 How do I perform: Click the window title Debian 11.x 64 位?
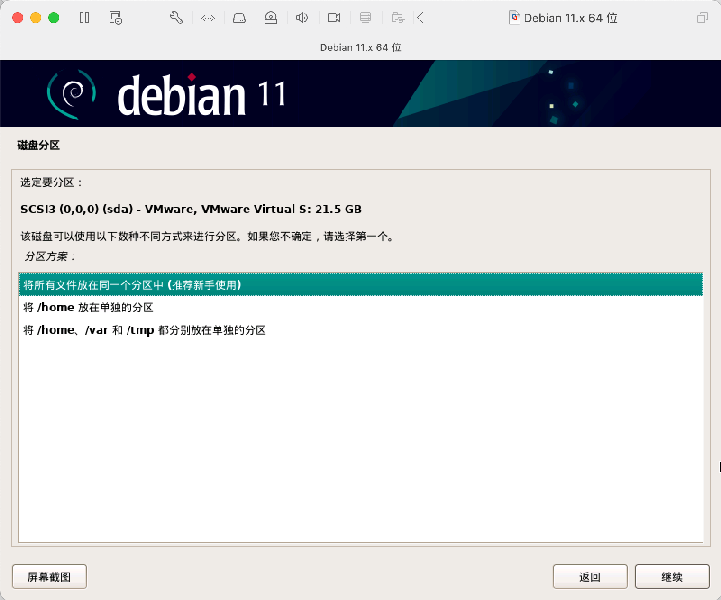(x=571, y=18)
